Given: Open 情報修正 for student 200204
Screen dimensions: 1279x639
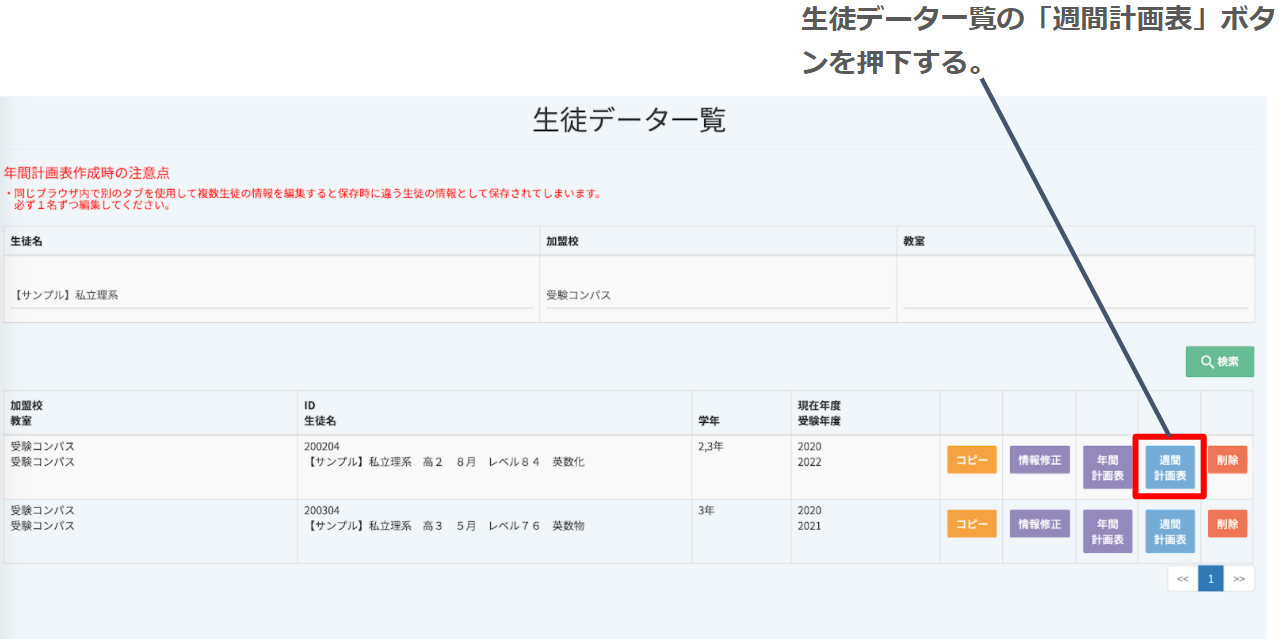Looking at the screenshot, I should coord(1039,460).
